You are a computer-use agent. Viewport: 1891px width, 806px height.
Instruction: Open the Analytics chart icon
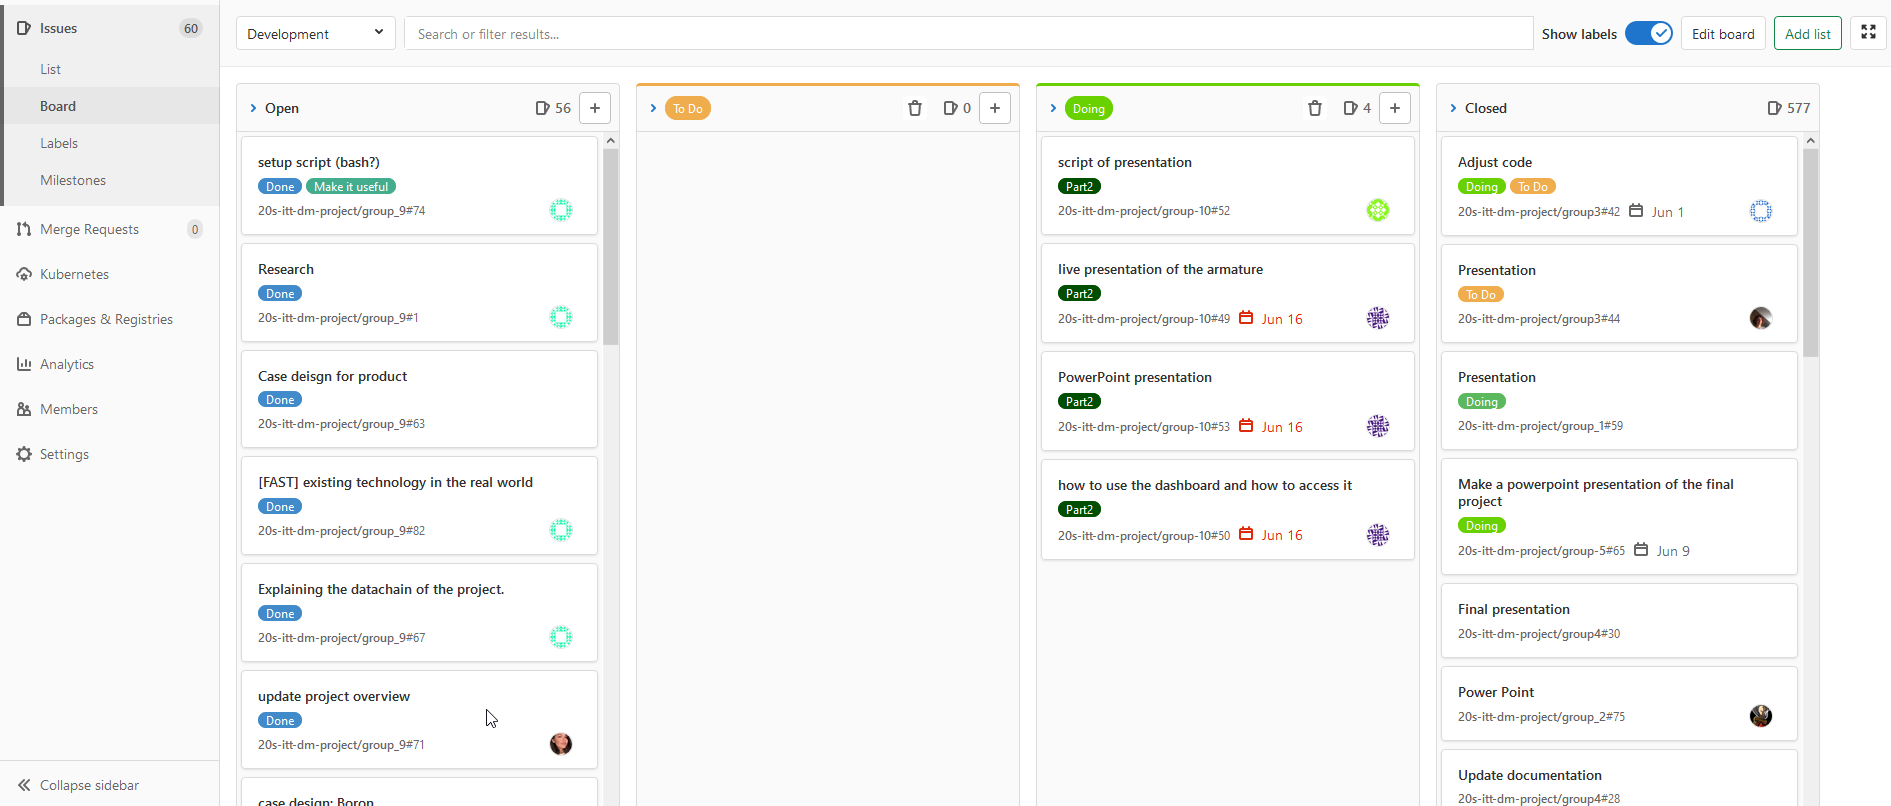(24, 364)
